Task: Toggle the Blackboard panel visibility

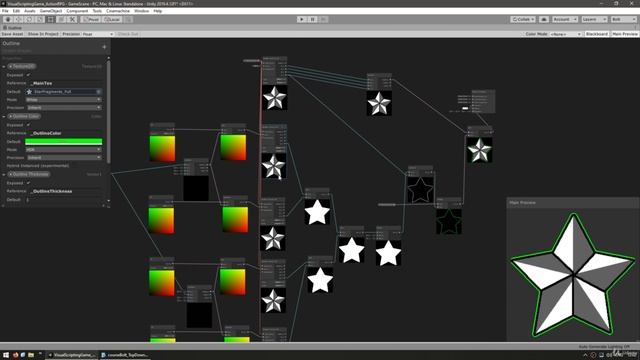Action: (x=596, y=34)
